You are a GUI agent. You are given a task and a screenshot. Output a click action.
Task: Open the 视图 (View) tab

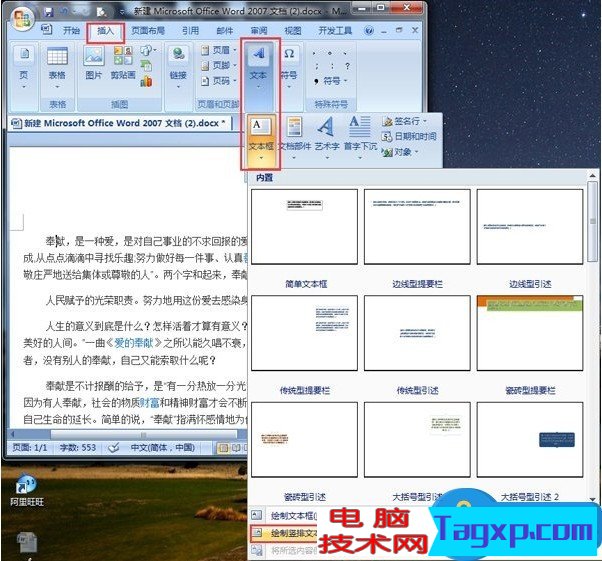[293, 30]
